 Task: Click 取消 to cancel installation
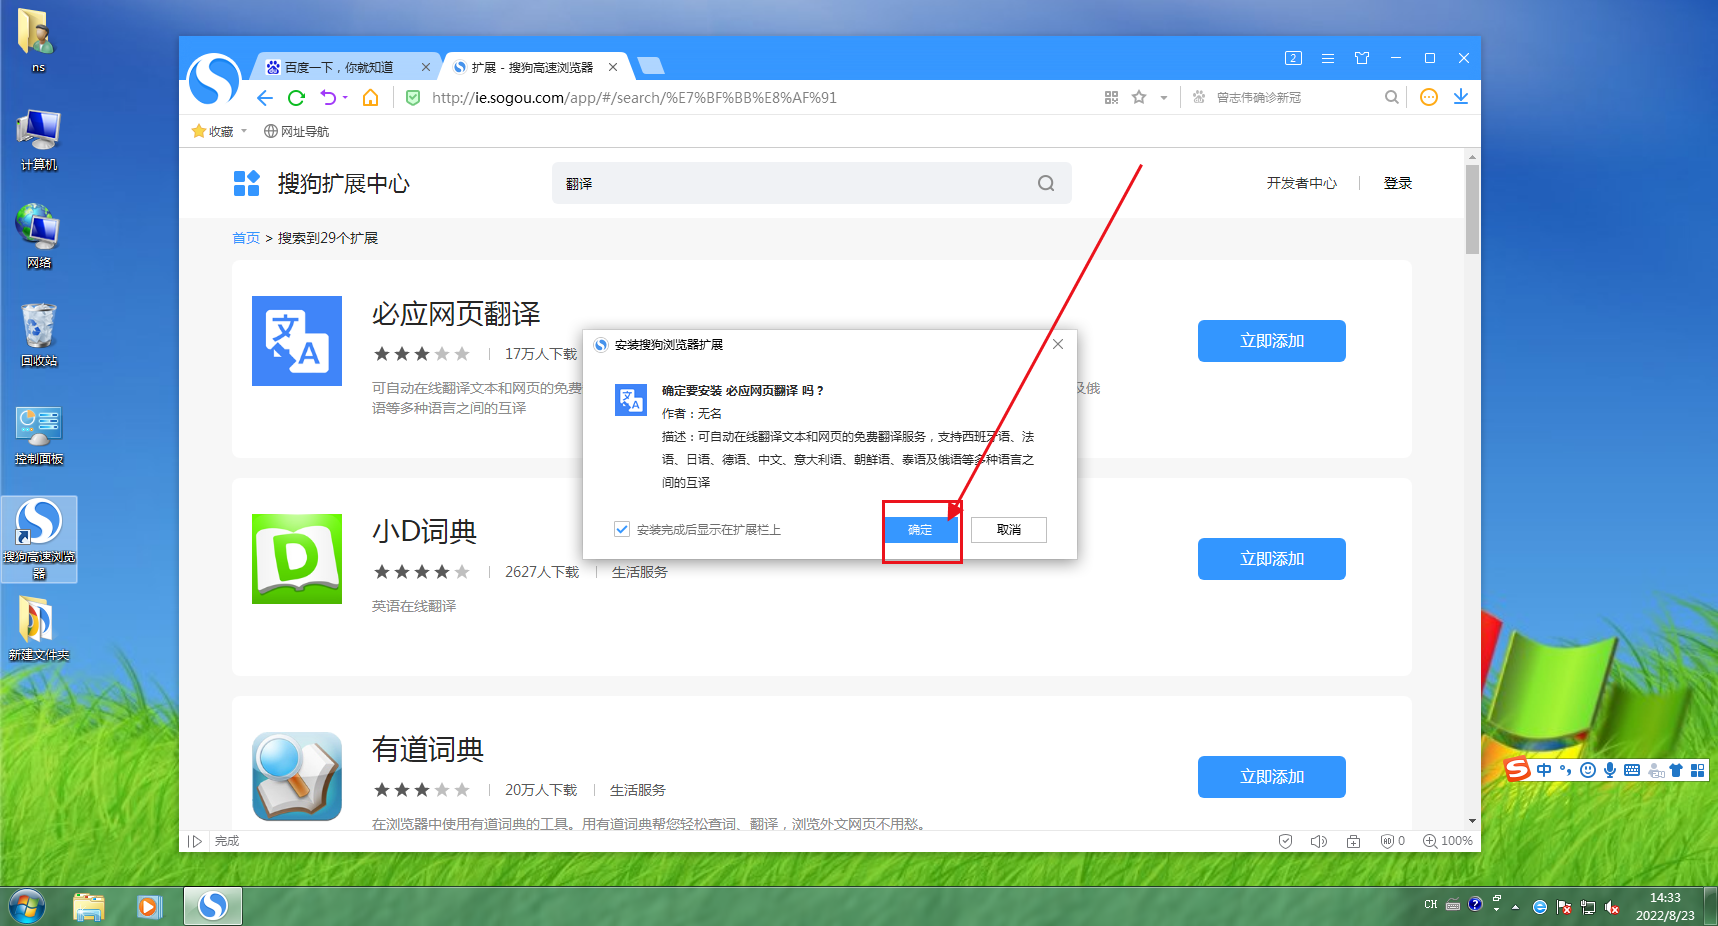(1009, 530)
